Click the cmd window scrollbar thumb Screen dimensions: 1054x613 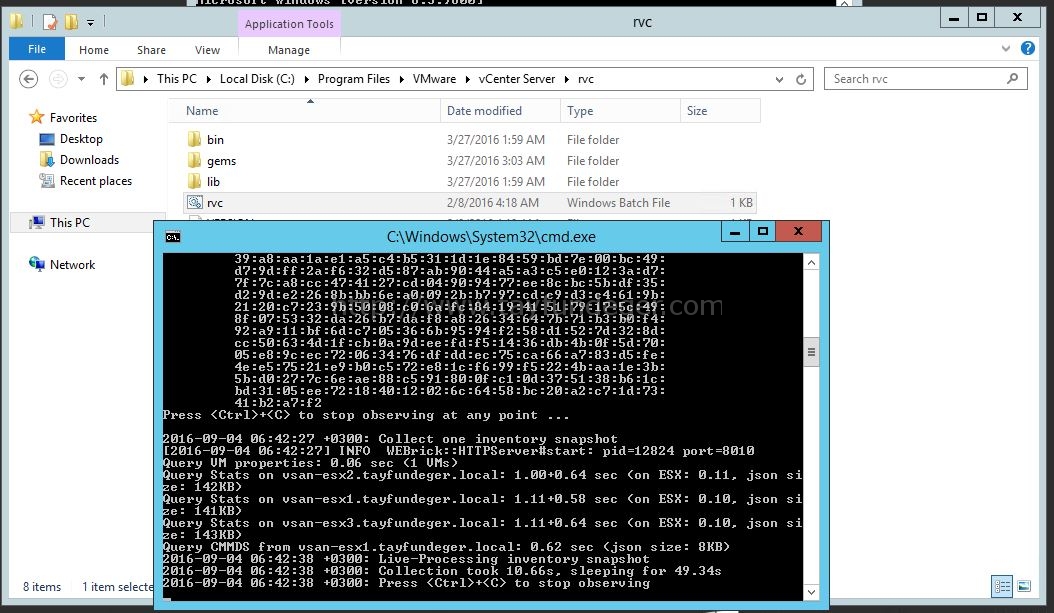811,352
